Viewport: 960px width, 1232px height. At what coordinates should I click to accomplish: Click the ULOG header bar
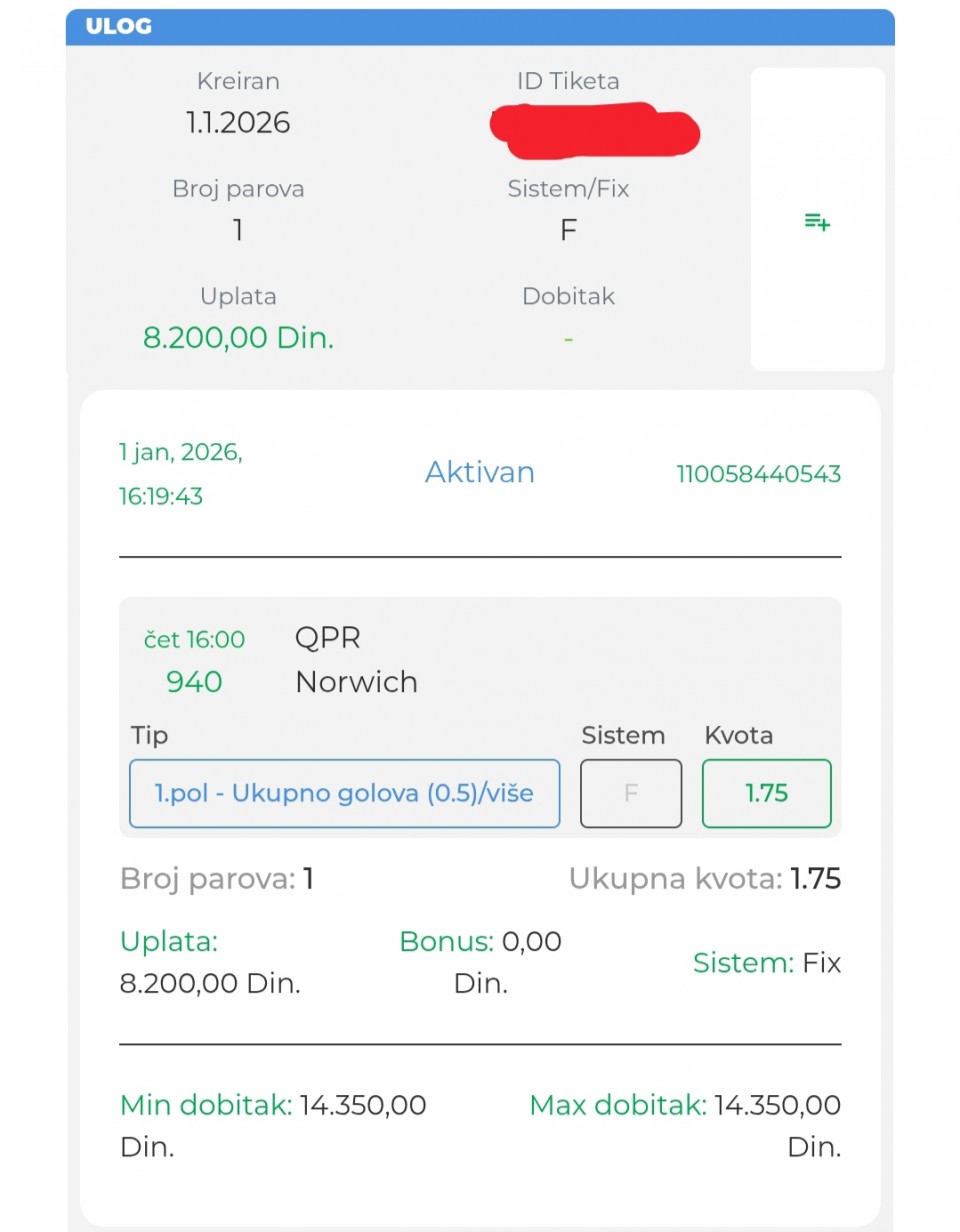[x=480, y=27]
